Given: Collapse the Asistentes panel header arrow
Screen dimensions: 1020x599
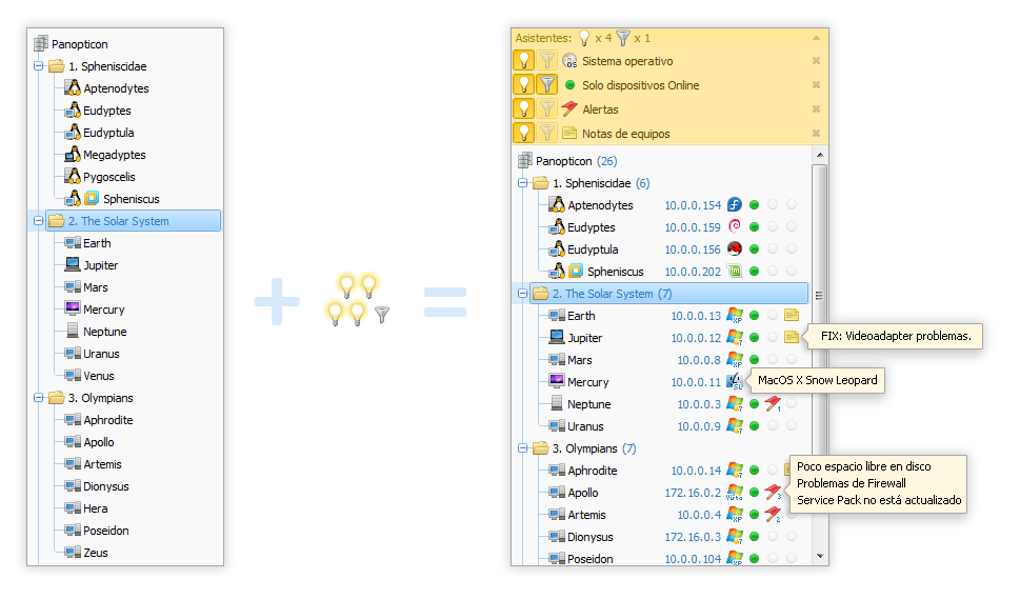Looking at the screenshot, I should pos(816,38).
